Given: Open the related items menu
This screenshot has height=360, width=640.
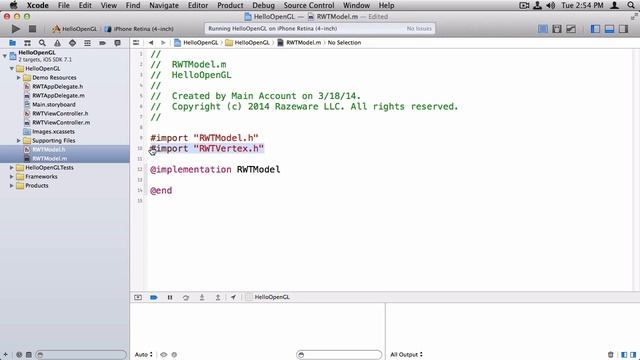Looking at the screenshot, I should pyautogui.click(x=136, y=42).
